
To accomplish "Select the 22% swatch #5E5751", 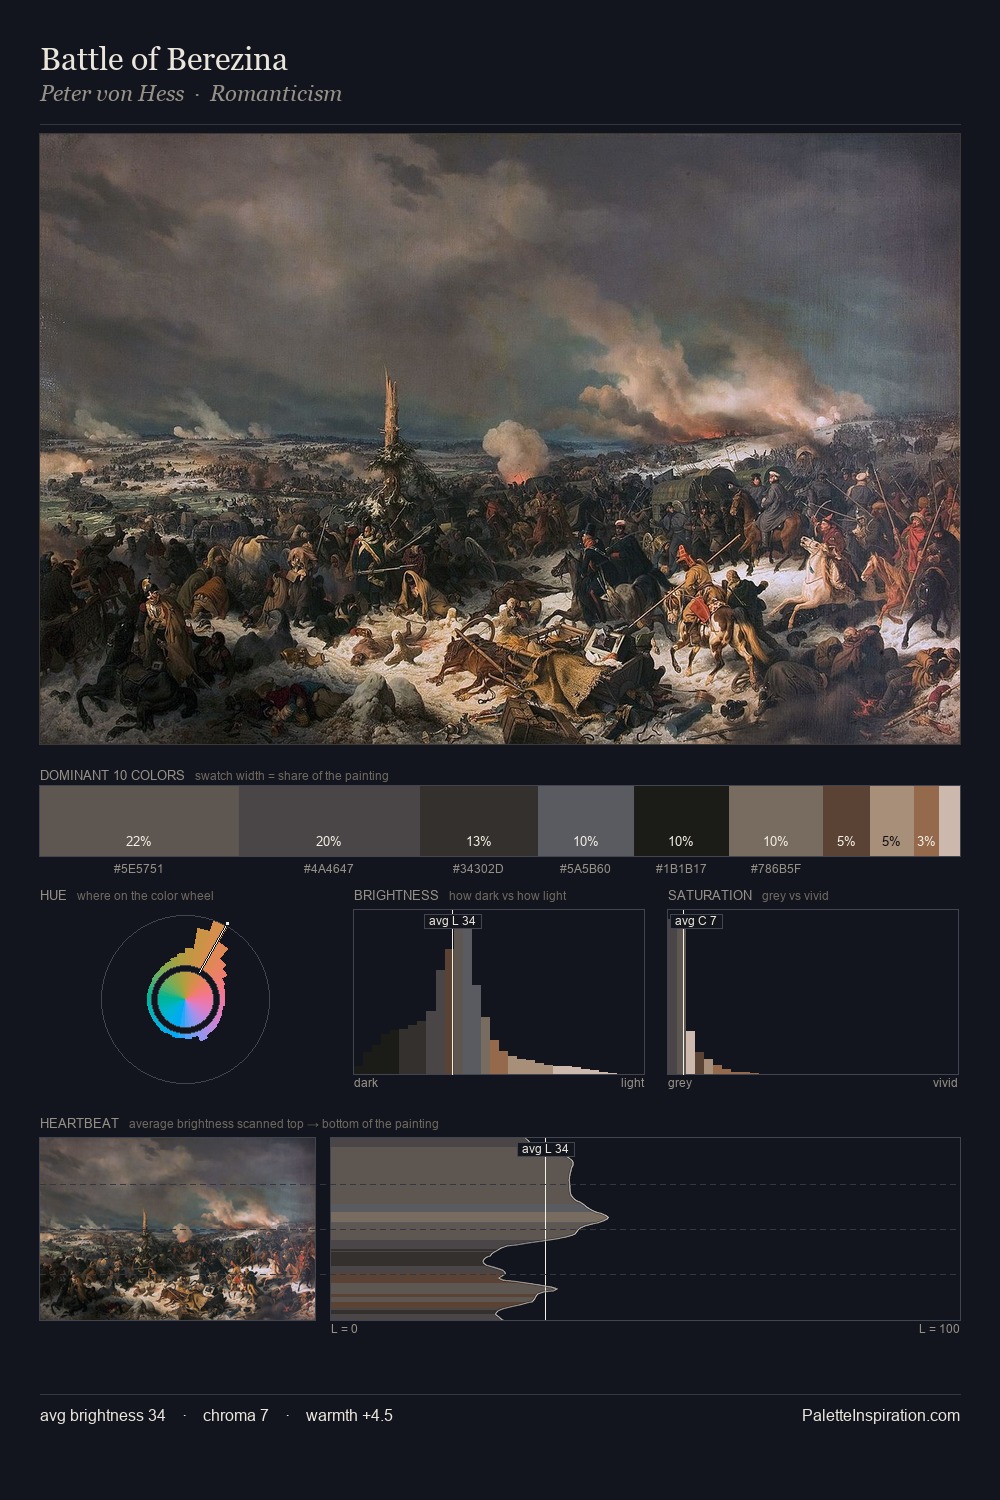I will [139, 821].
